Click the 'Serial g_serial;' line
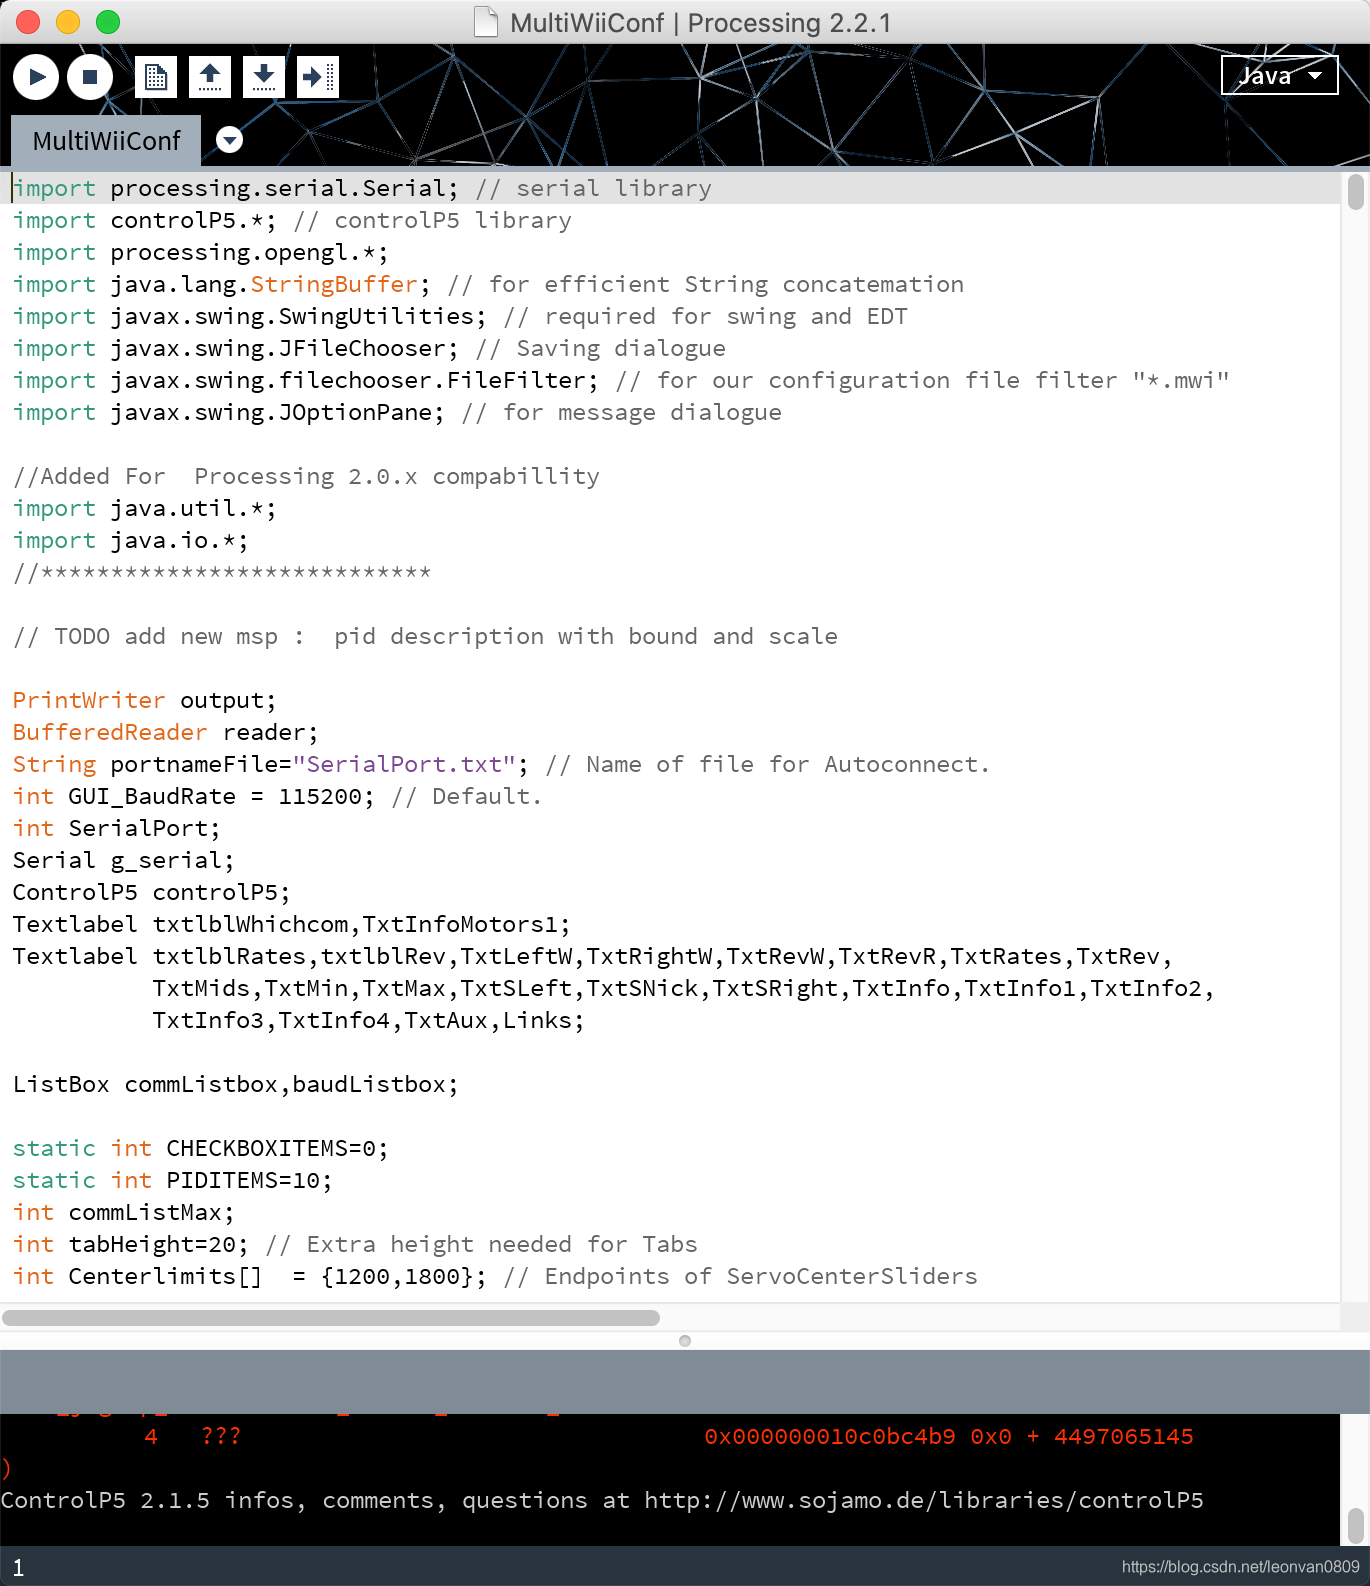 (124, 861)
